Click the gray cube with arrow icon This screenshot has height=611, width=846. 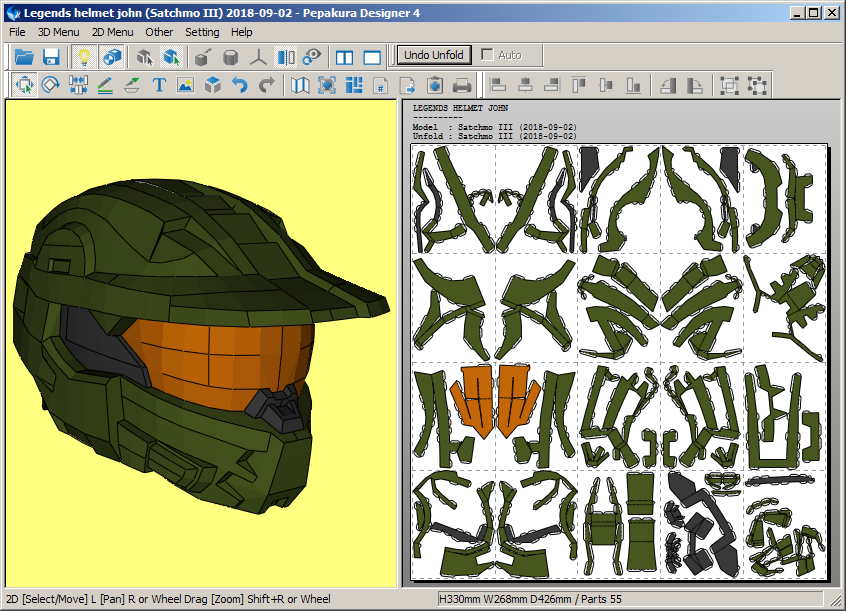point(203,57)
